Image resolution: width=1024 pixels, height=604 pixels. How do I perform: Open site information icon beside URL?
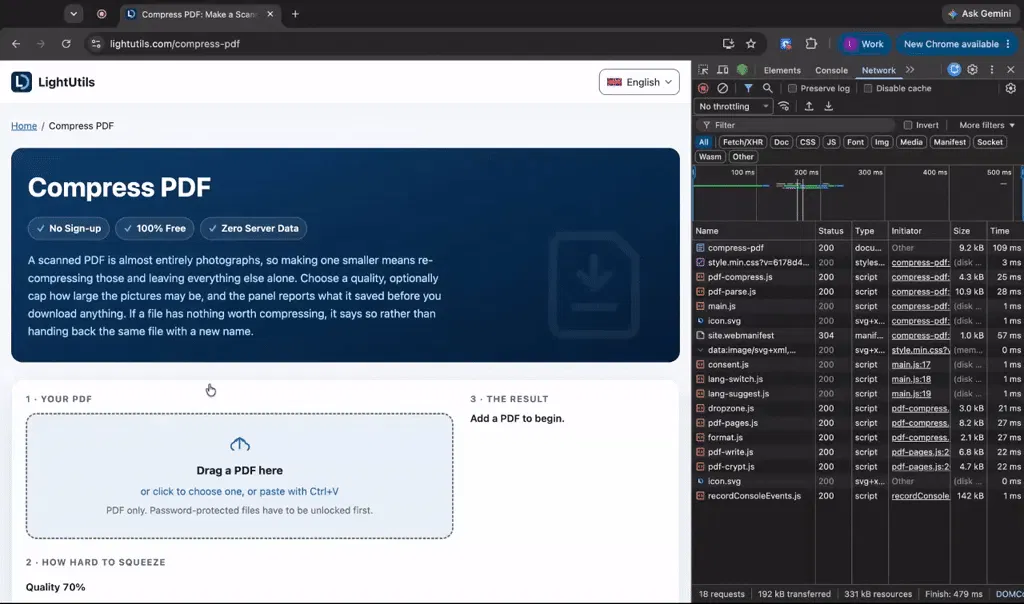(x=96, y=44)
